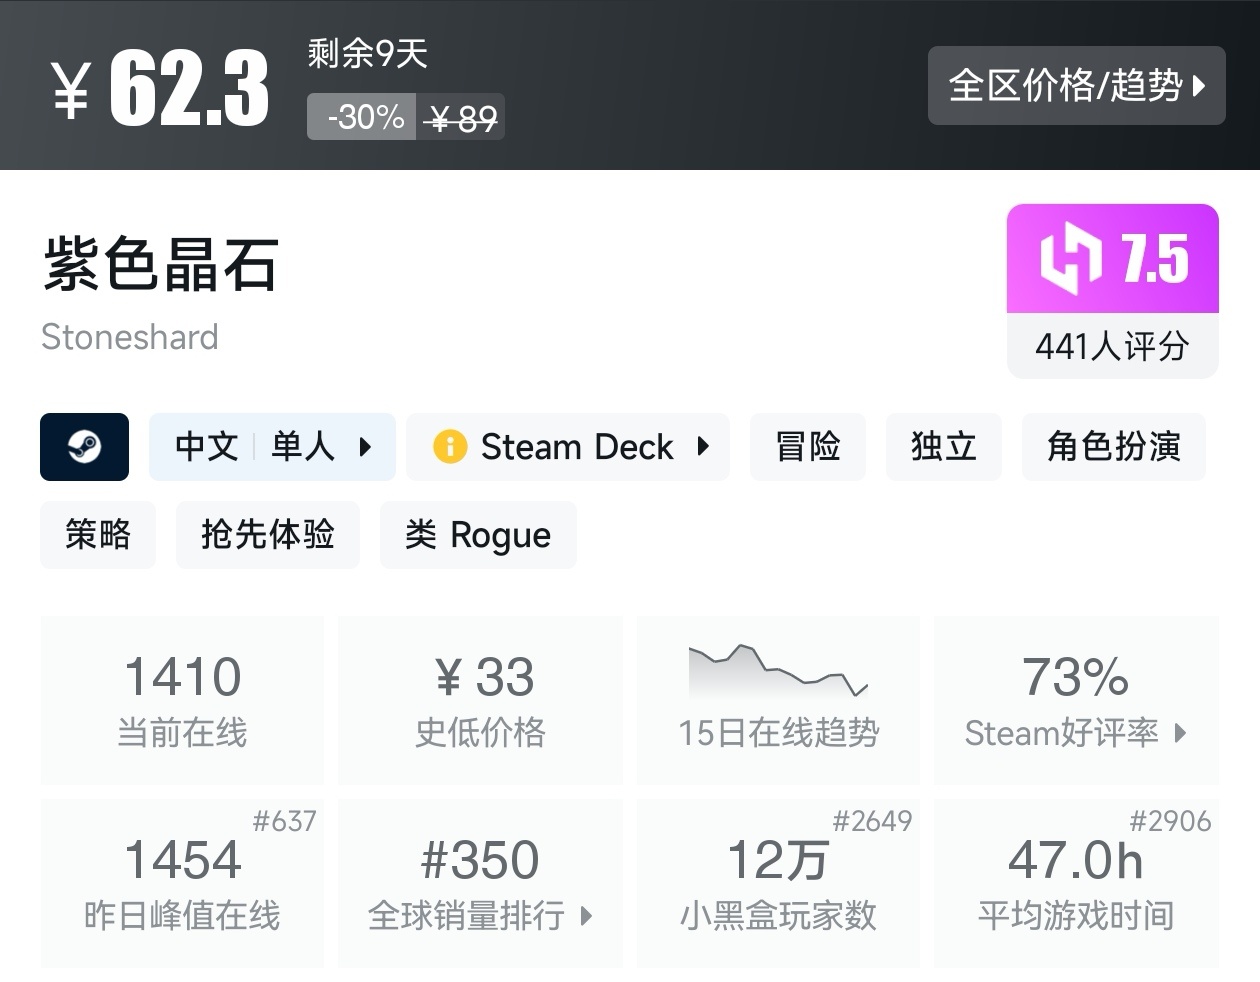Click the Steam Deck info icon
The image size is (1260, 982).
pos(451,447)
